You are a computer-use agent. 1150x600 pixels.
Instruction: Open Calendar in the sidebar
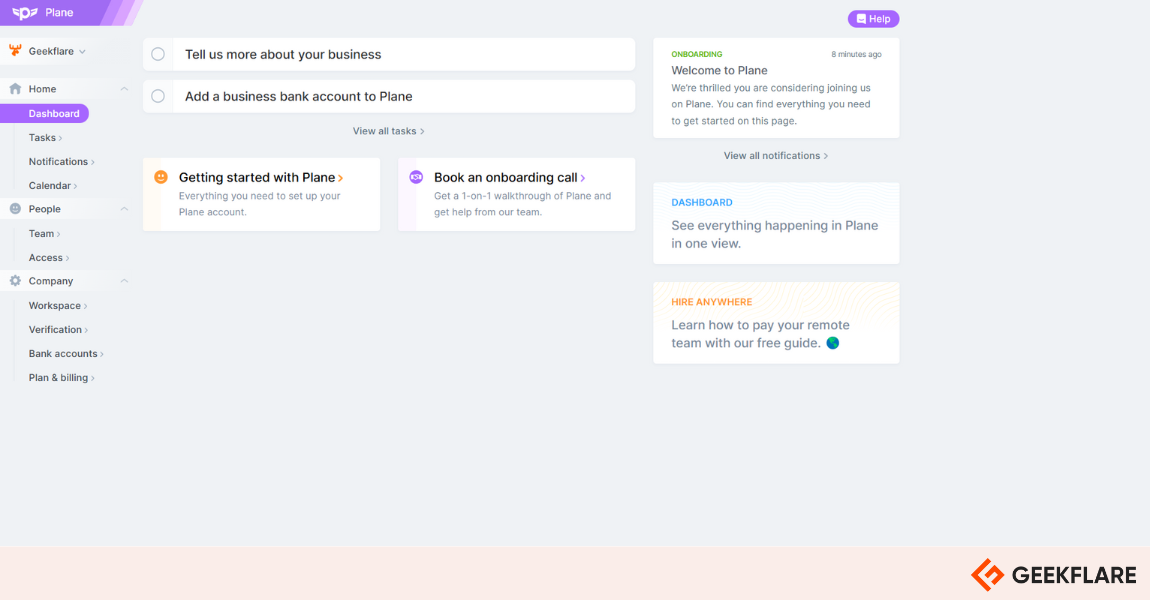[x=52, y=186]
